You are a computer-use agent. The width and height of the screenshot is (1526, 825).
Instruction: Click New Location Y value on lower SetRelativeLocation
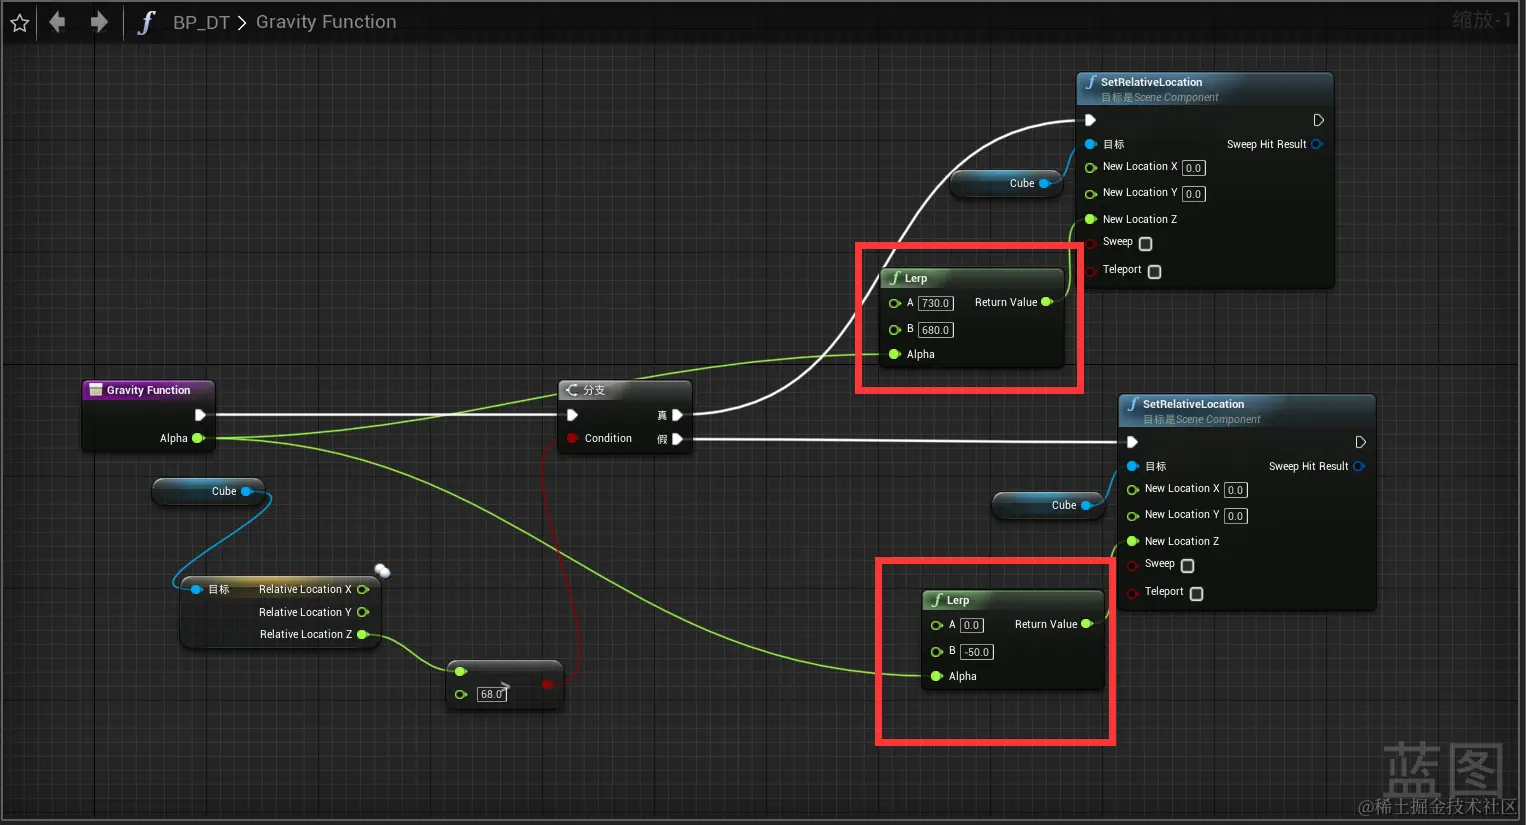1236,516
